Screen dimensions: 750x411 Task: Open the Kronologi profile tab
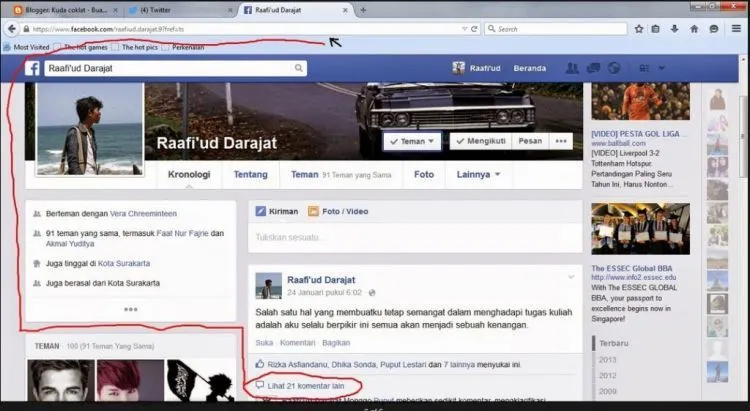(x=189, y=175)
